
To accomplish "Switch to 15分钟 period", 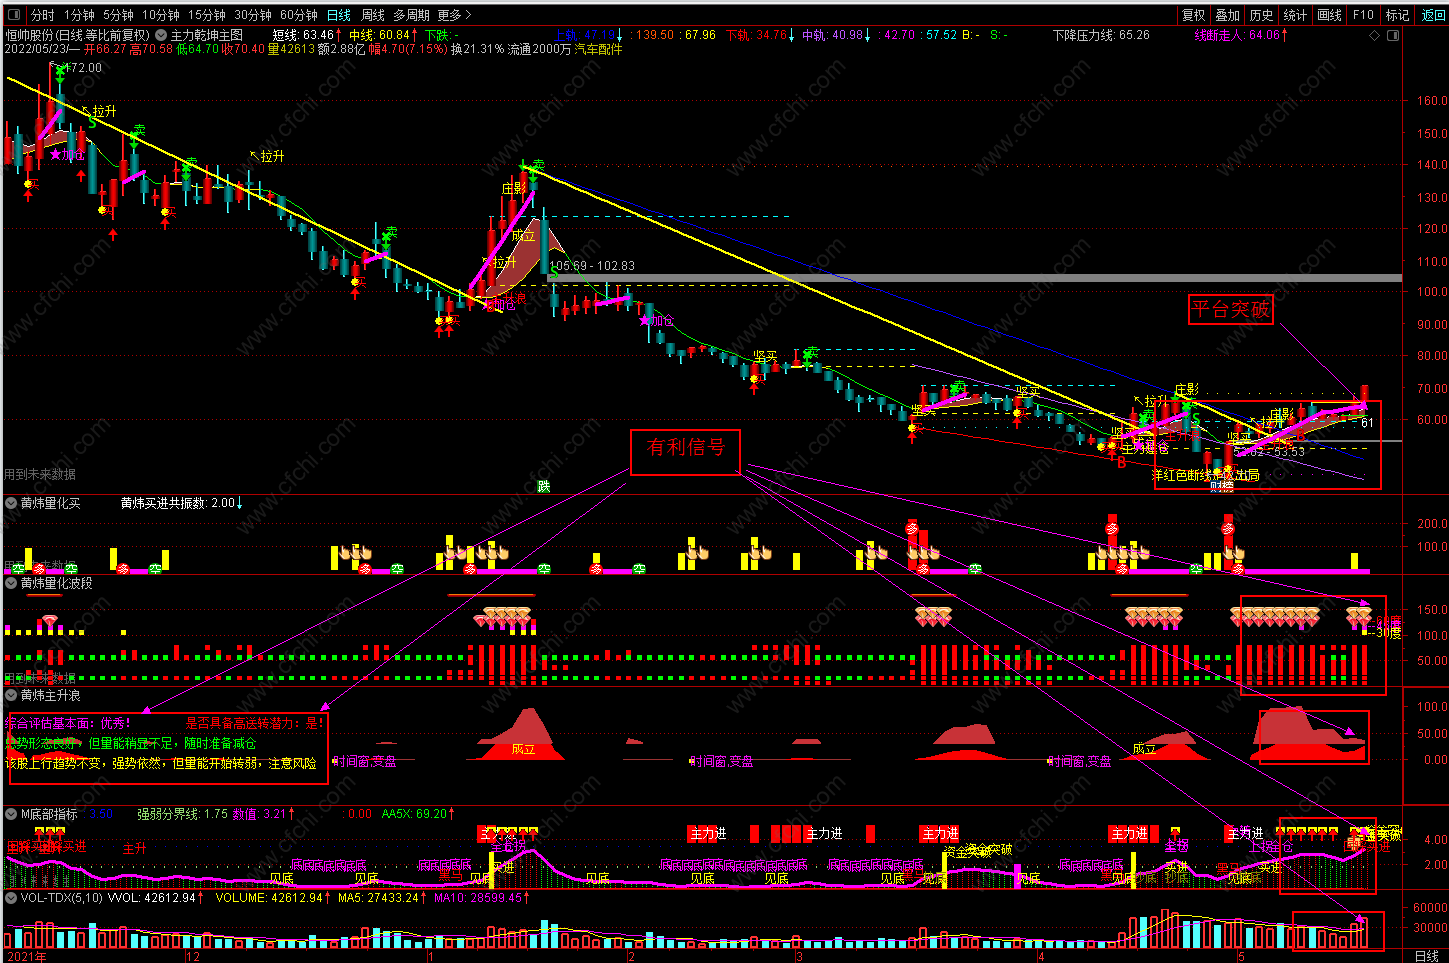I will pyautogui.click(x=207, y=15).
